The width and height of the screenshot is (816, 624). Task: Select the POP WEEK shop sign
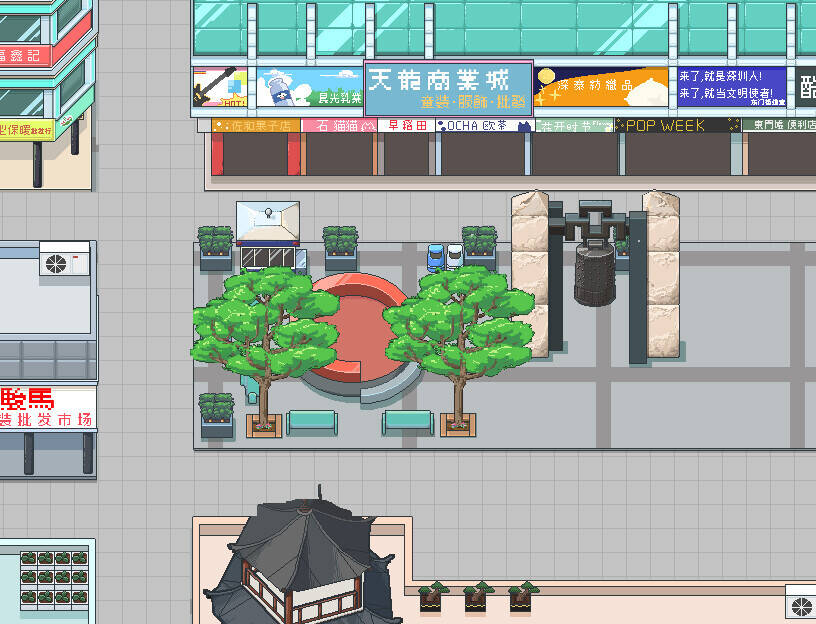pyautogui.click(x=677, y=125)
